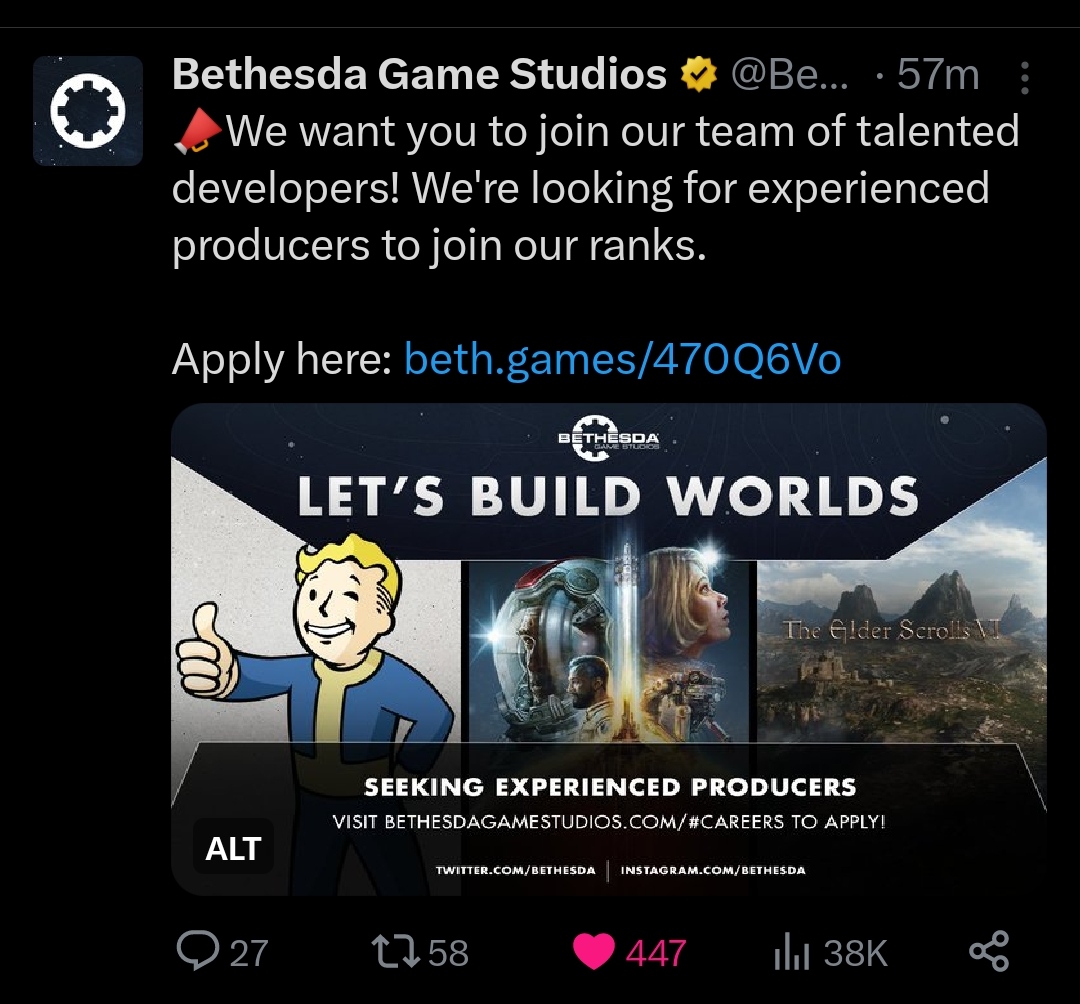Open the Let's Build Worlds image
The height and width of the screenshot is (1004, 1080).
click(x=609, y=649)
